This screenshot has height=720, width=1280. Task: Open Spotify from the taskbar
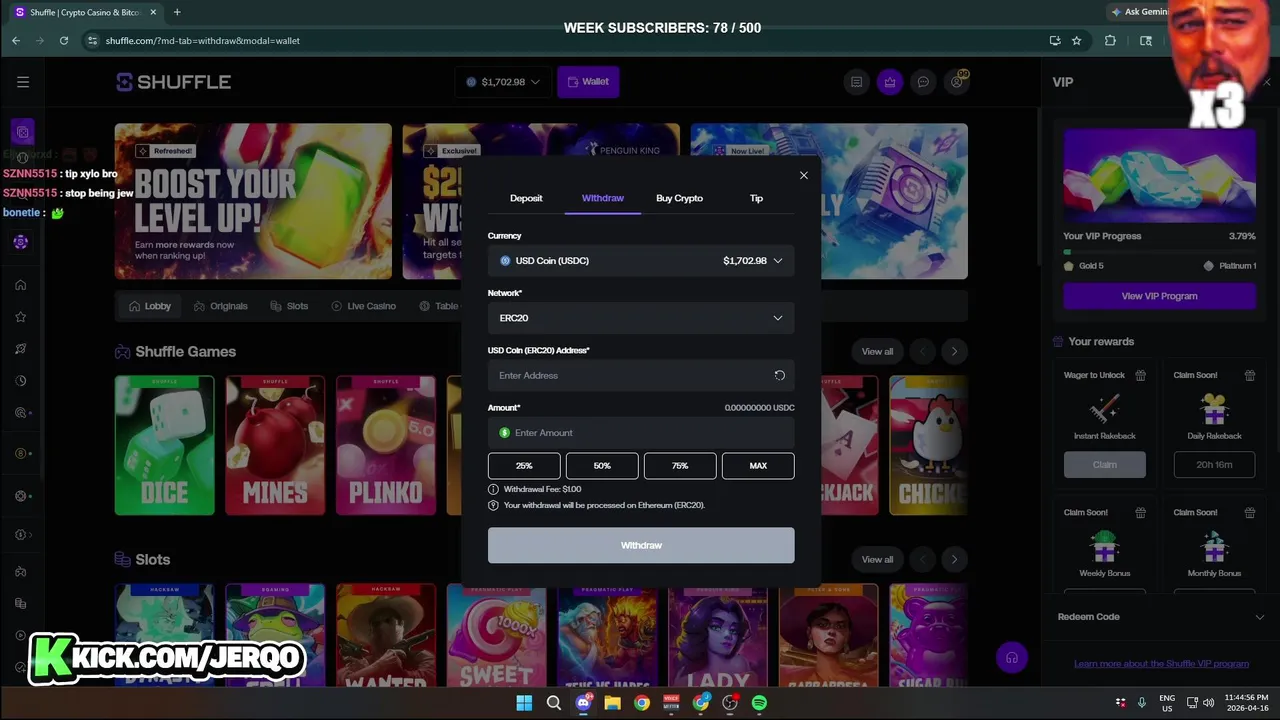[759, 703]
